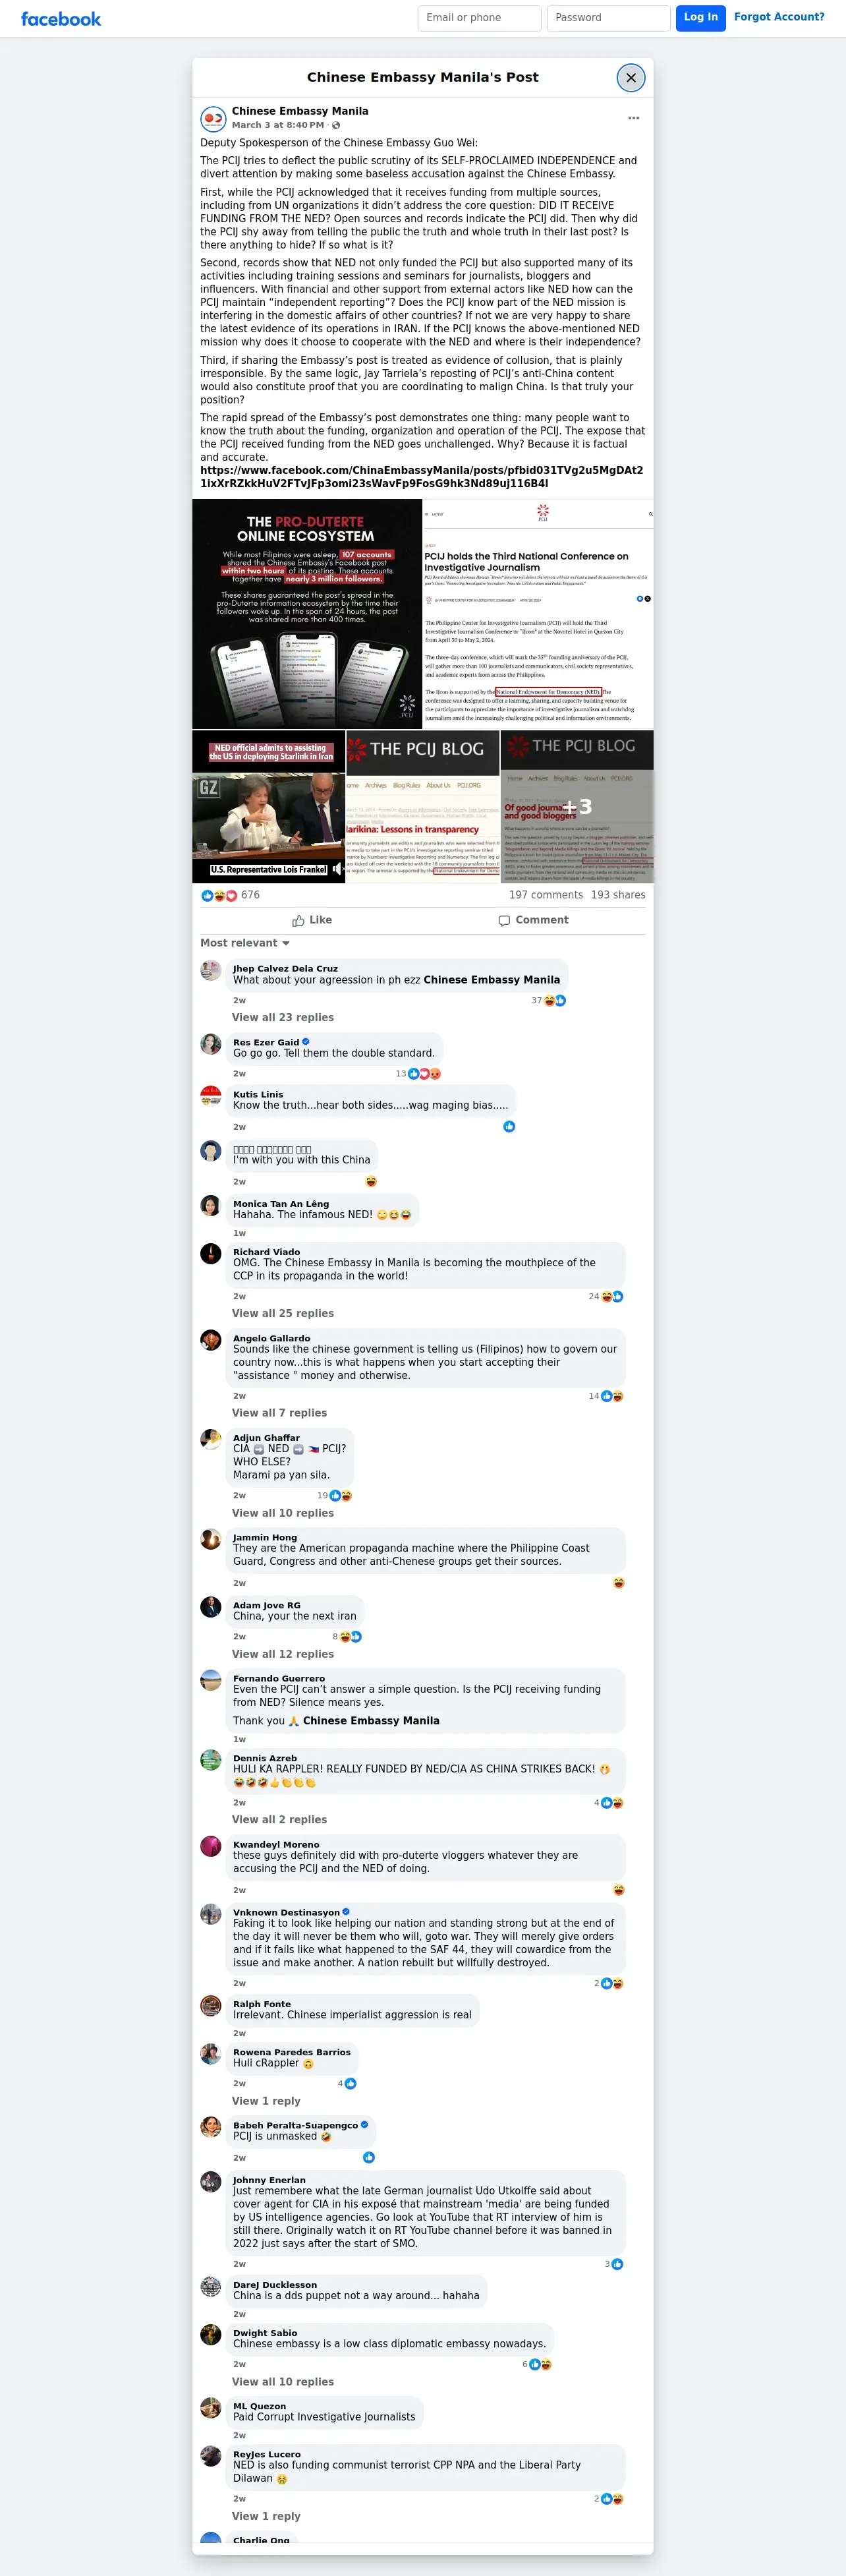Close the post dialog with X
Screen dimensions: 846x2576
click(630, 77)
